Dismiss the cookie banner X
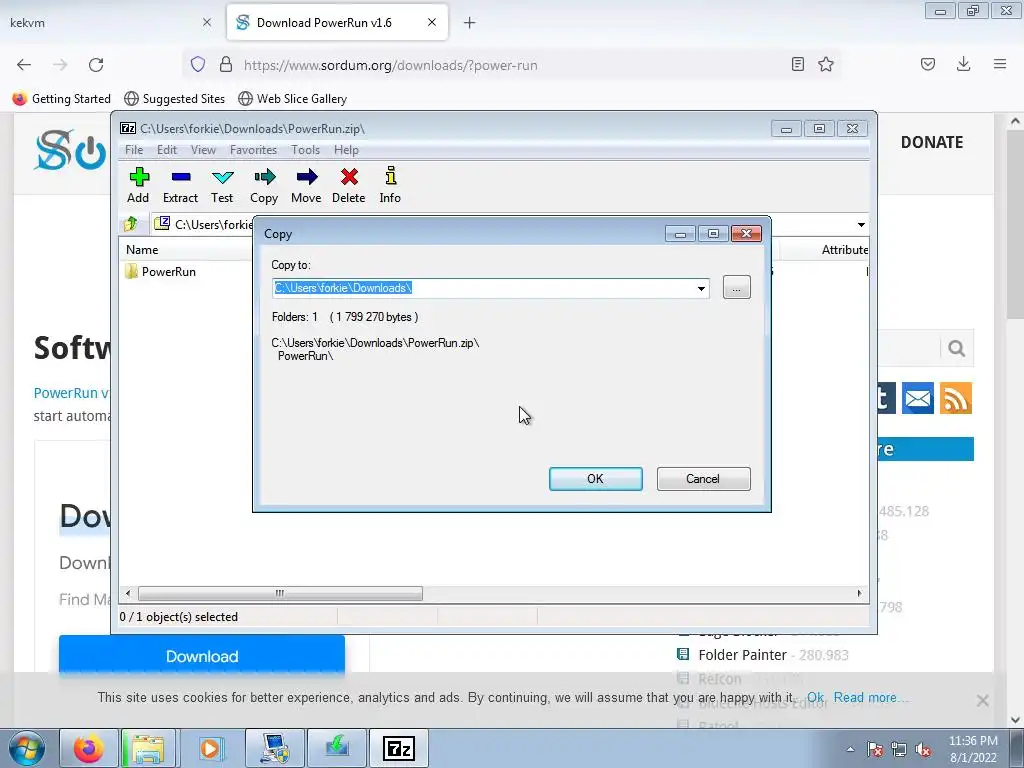1024x768 pixels. (982, 700)
